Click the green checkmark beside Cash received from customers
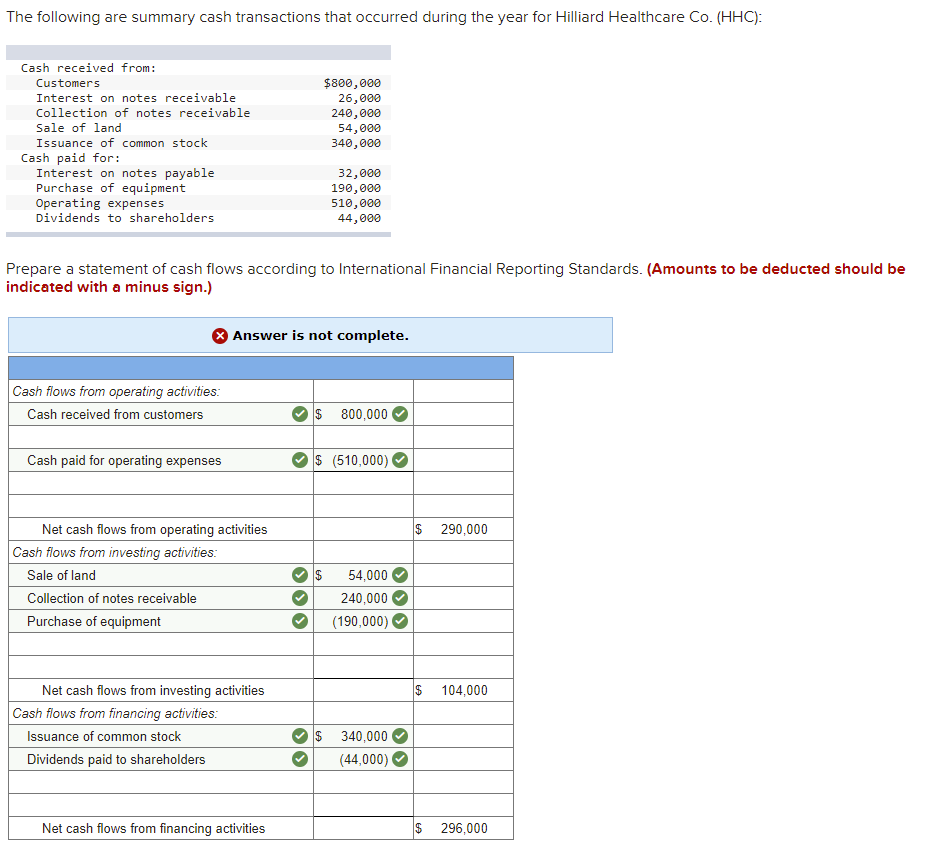Image resolution: width=949 pixels, height=858 pixels. (299, 414)
